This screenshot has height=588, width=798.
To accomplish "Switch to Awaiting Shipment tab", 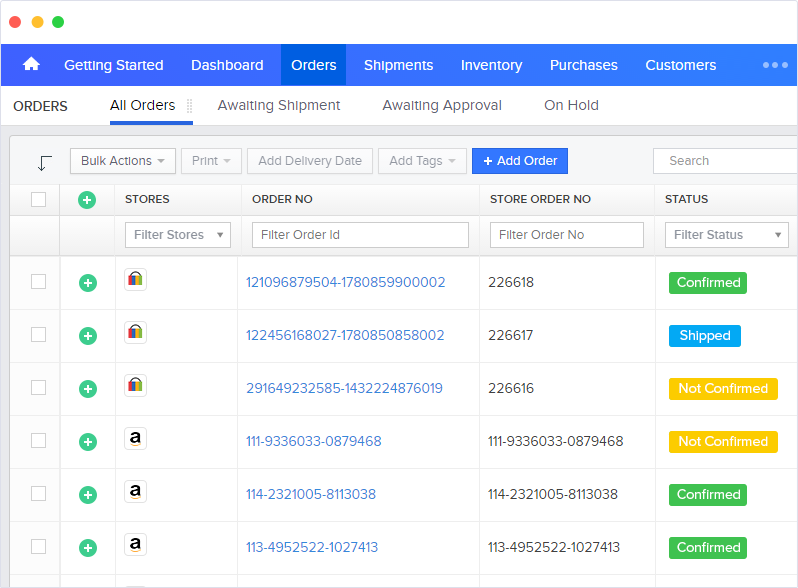I will point(278,105).
